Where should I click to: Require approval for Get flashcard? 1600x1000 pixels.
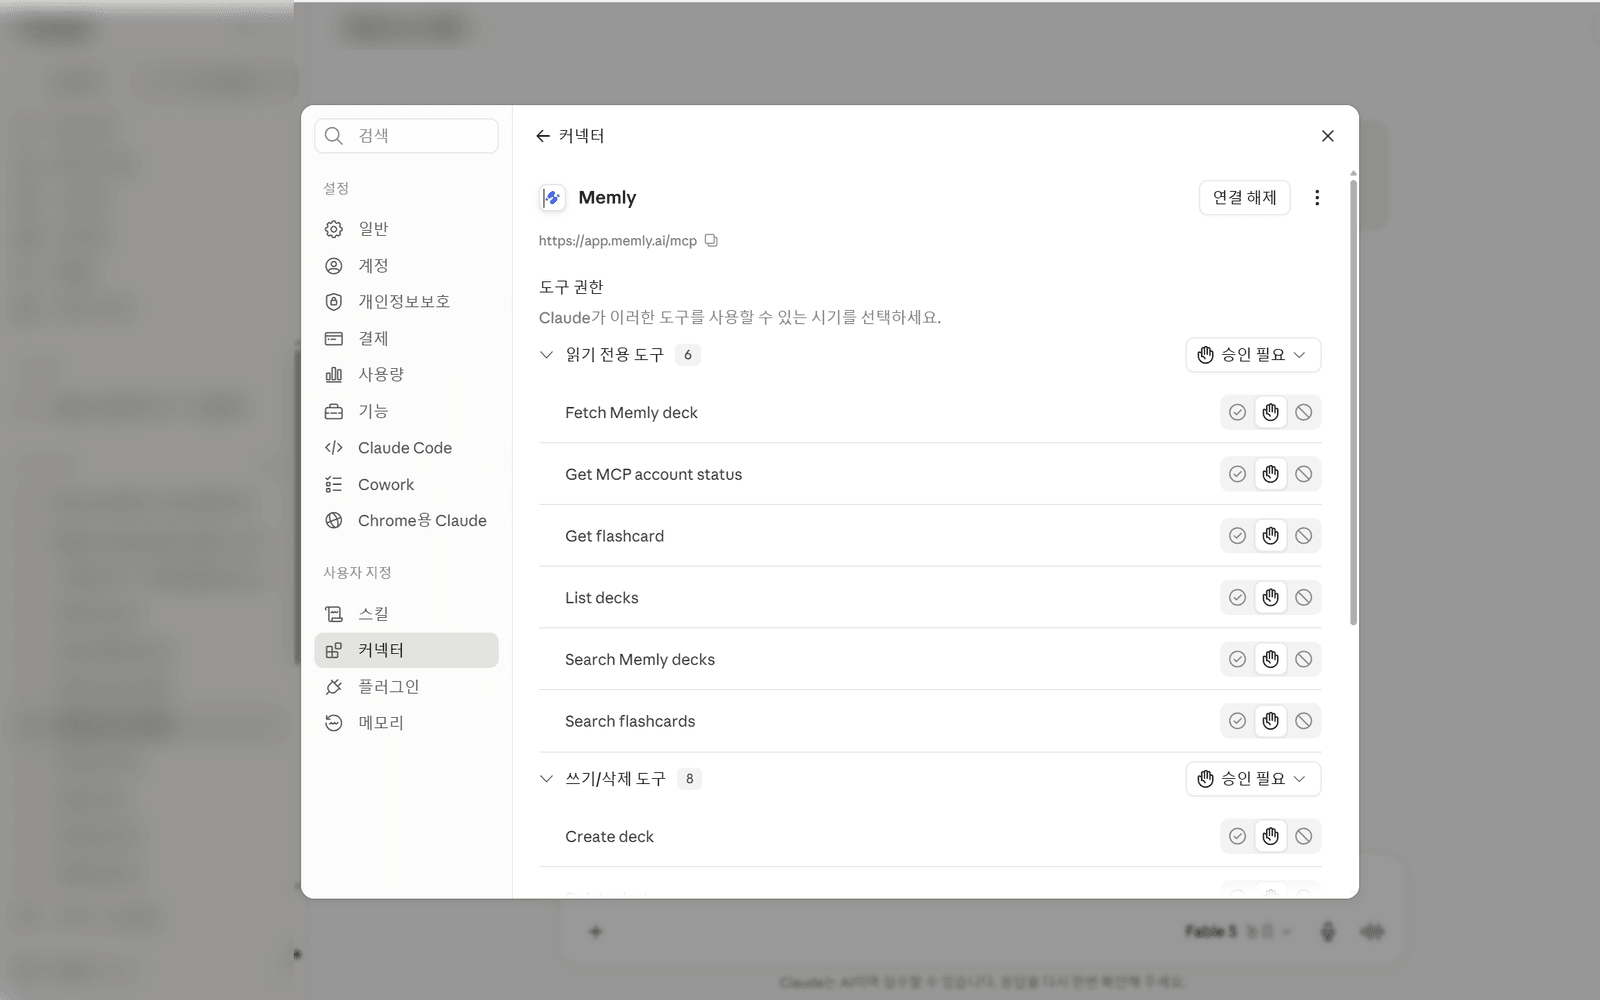tap(1270, 536)
